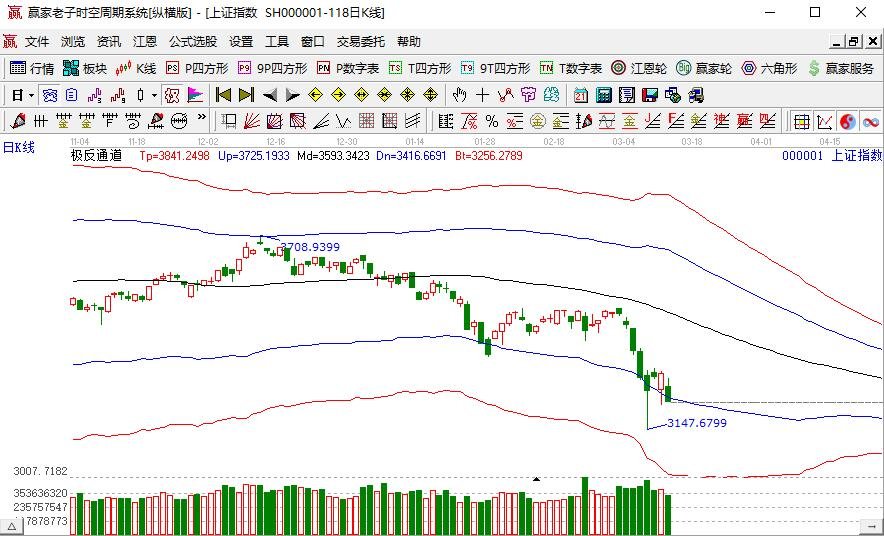884x536 pixels.
Task: Open the 文件 menu
Action: [x=37, y=42]
